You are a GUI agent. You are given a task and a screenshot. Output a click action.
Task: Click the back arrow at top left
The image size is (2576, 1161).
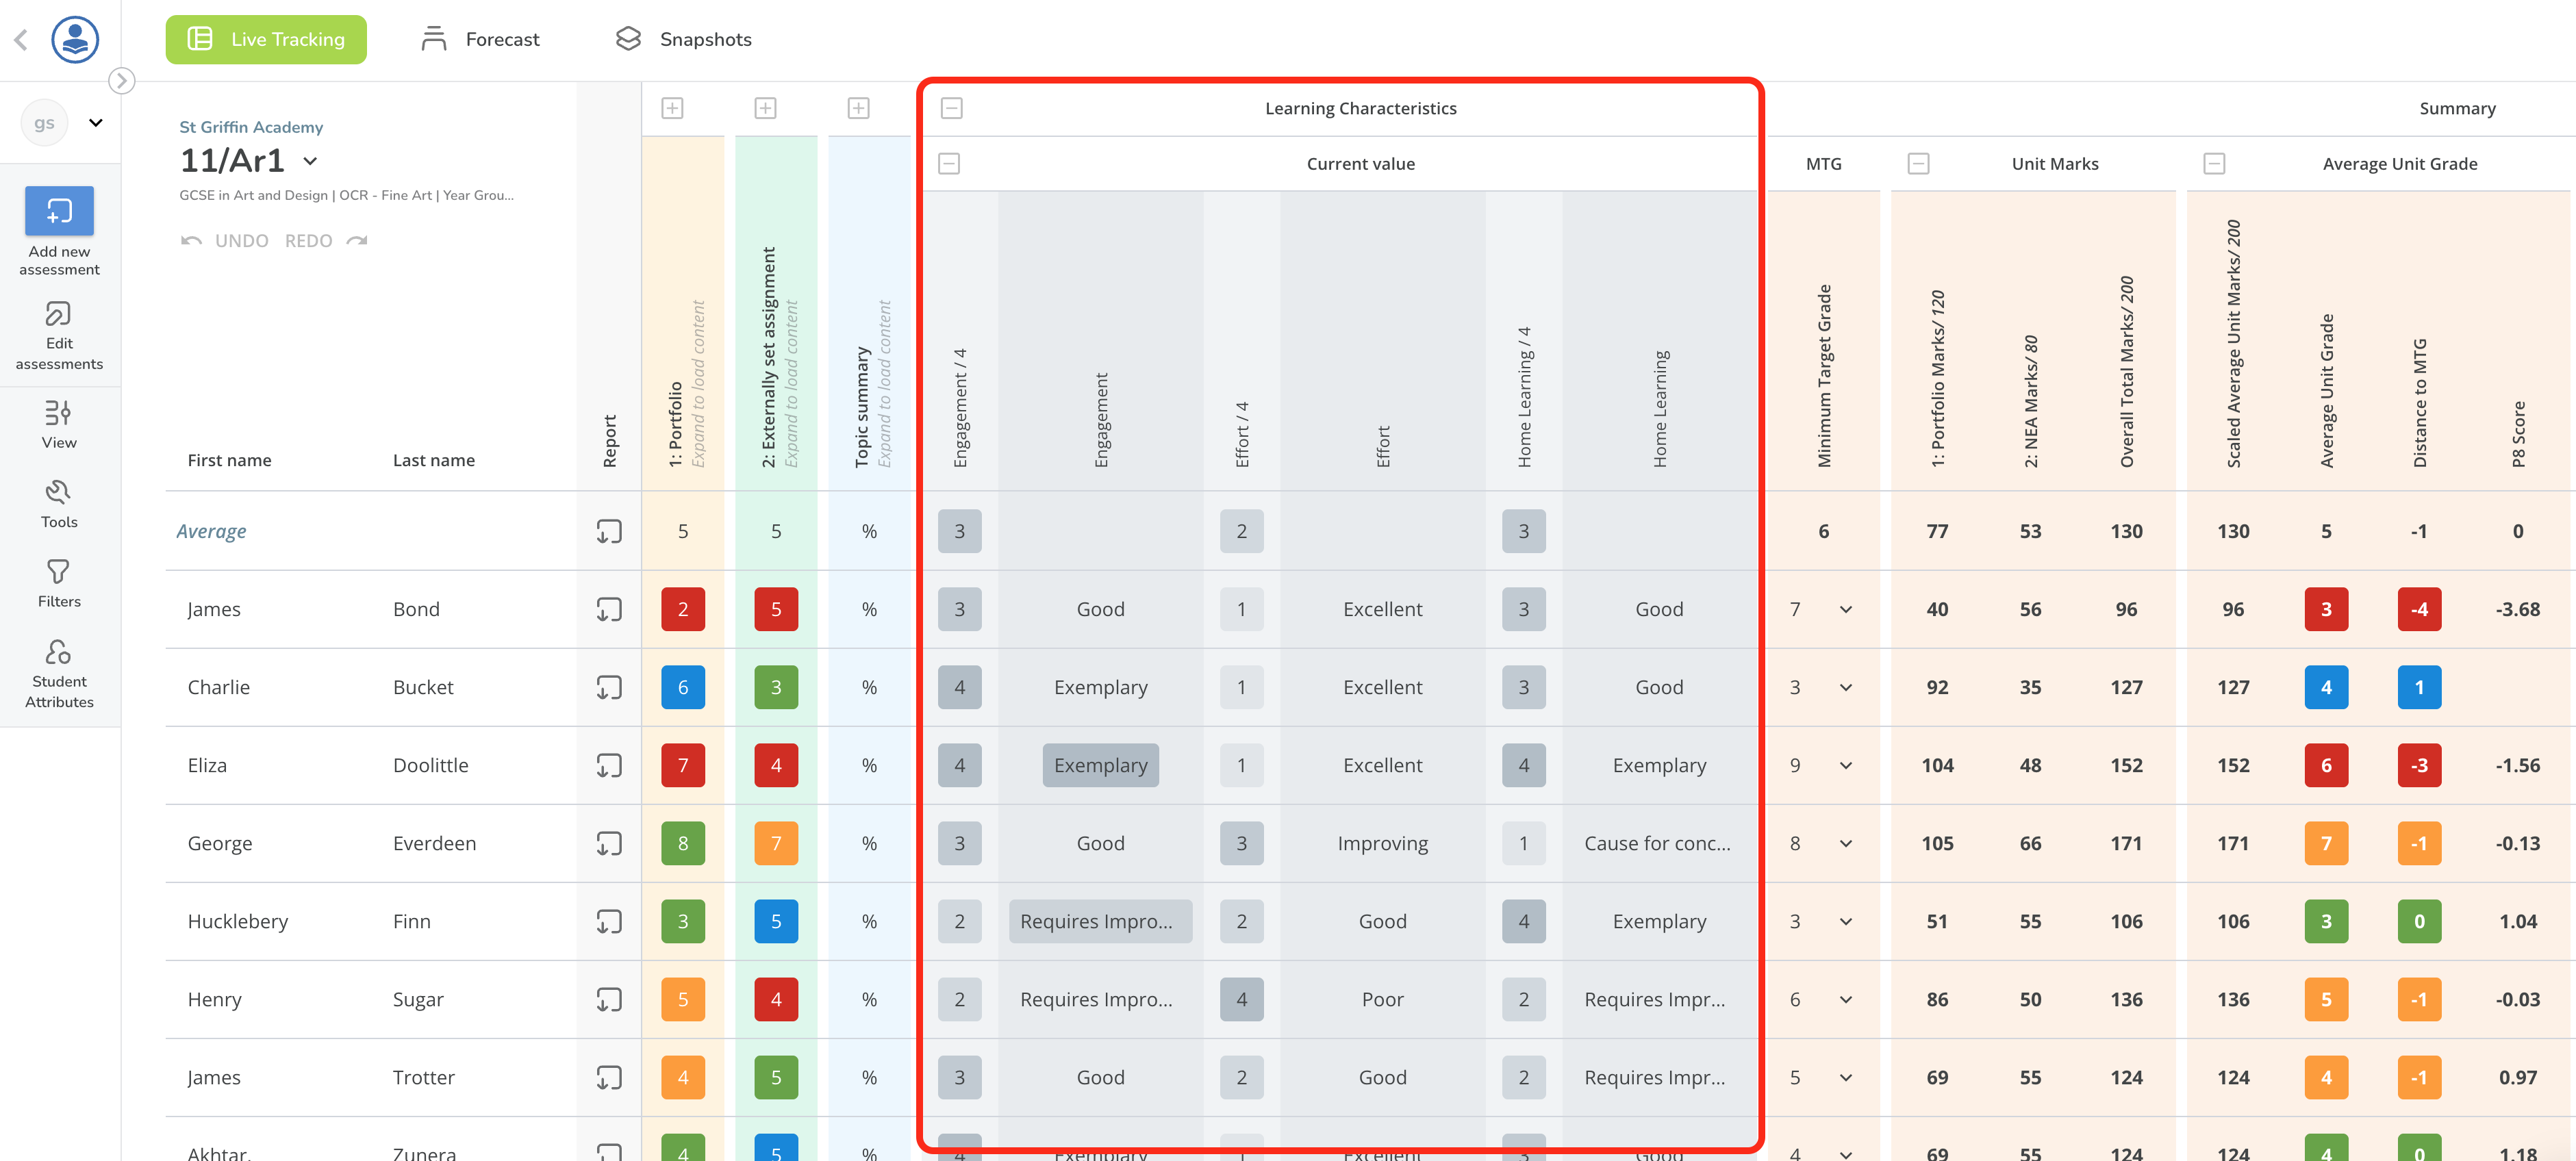point(21,40)
